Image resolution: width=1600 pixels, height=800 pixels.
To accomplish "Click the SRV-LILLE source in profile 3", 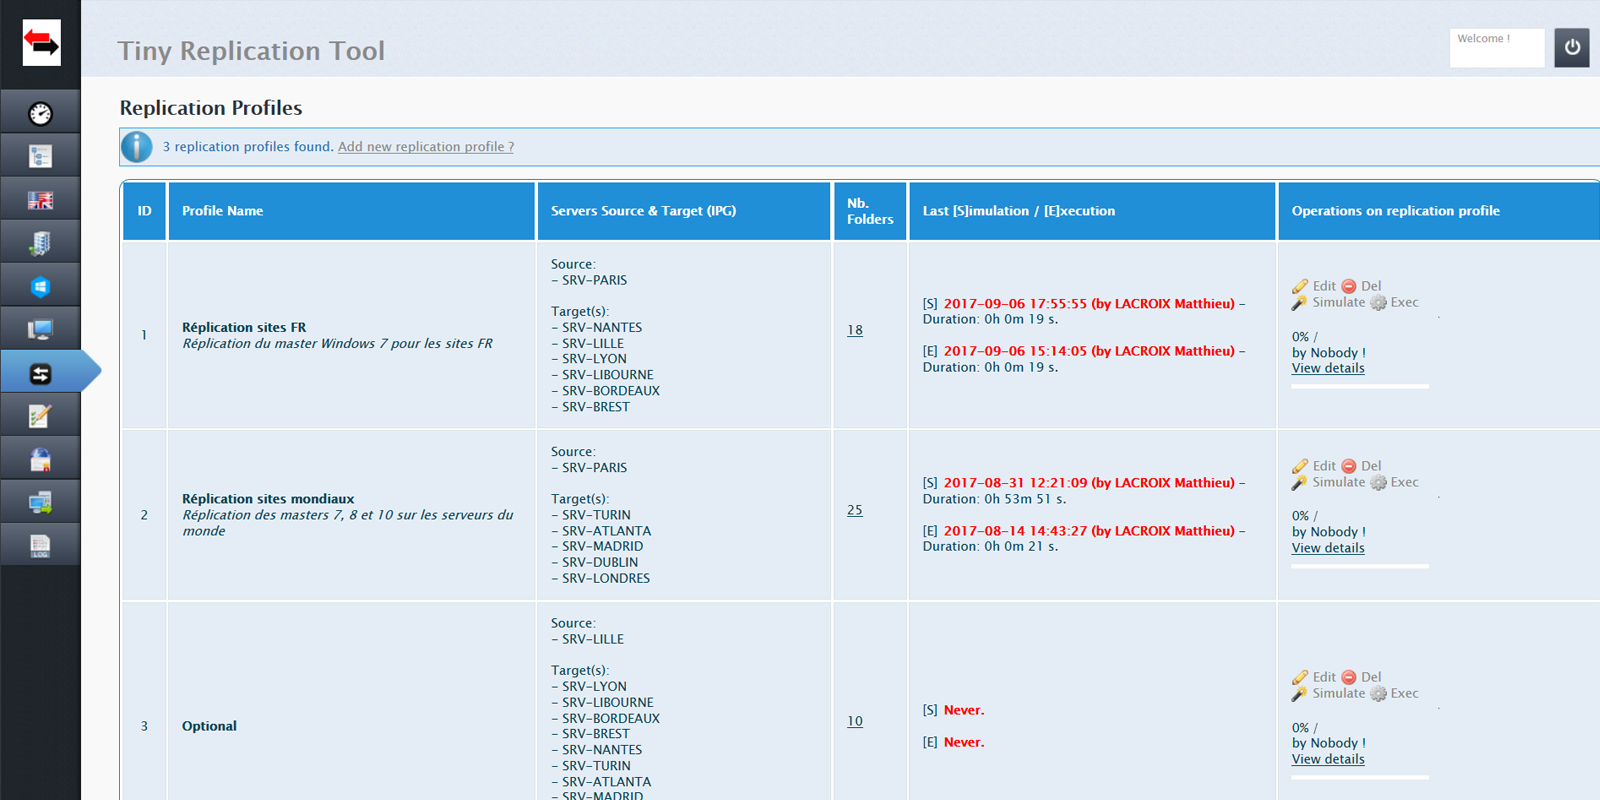I will tap(593, 639).
